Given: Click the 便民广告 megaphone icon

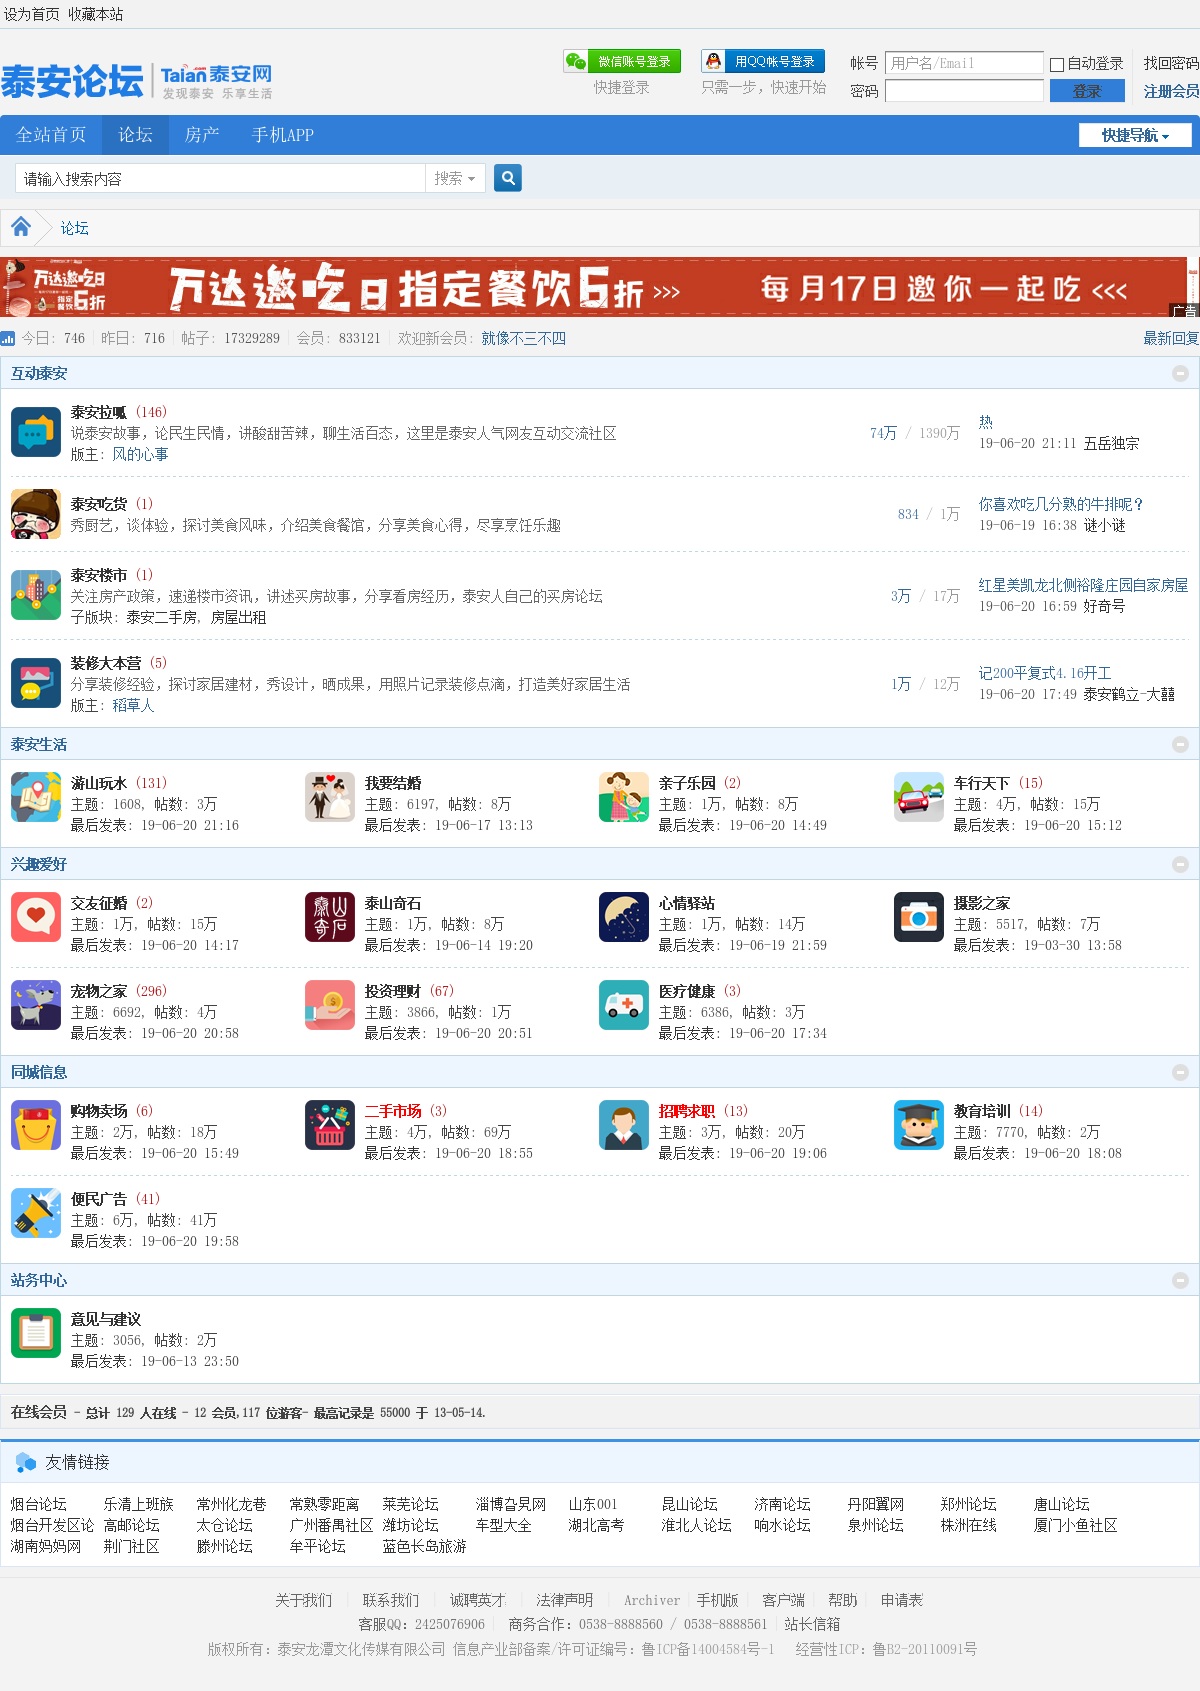Looking at the screenshot, I should coord(36,1213).
